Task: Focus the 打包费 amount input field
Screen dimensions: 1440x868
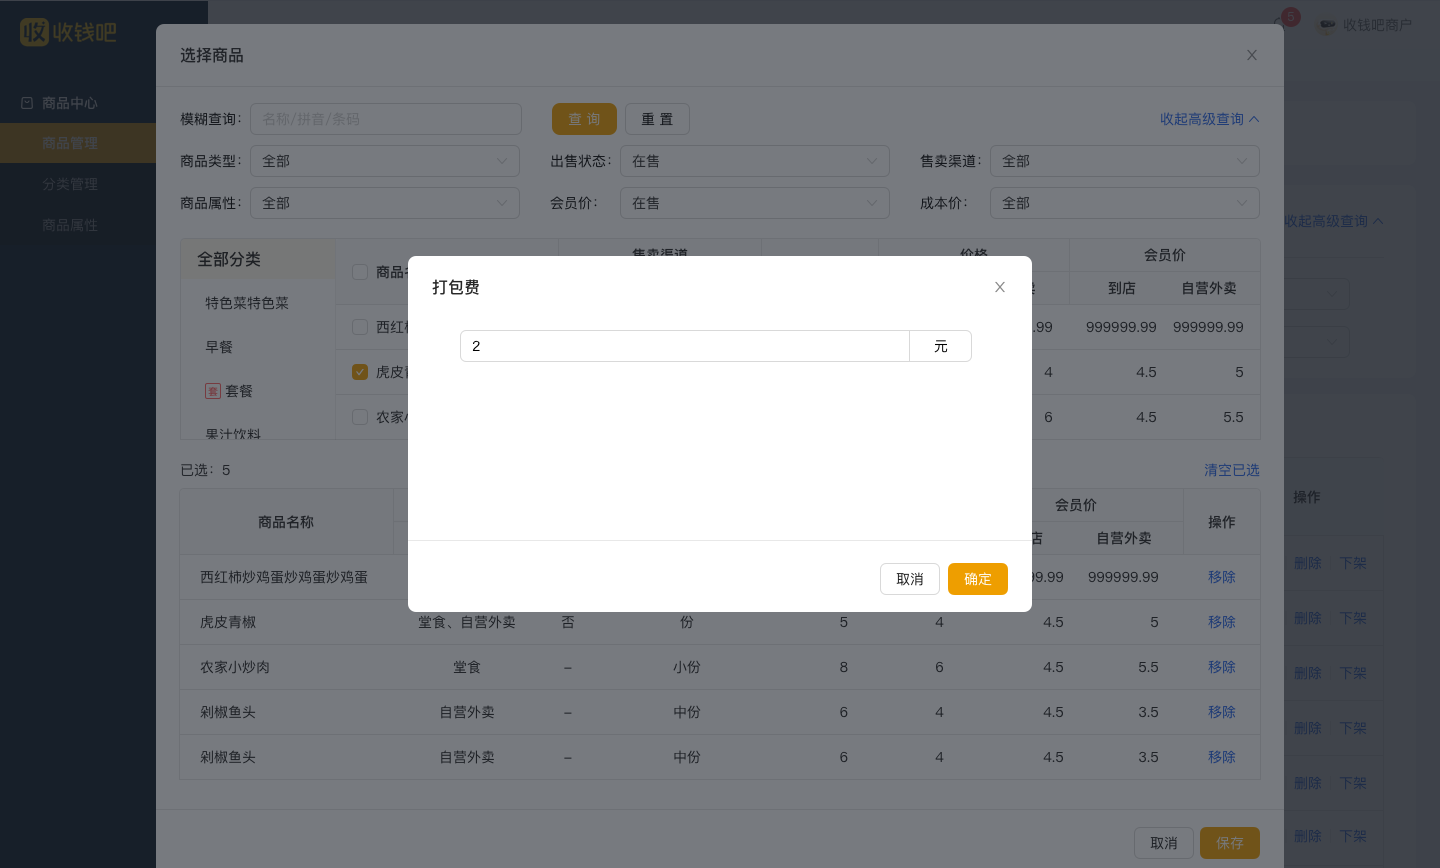Action: [685, 346]
